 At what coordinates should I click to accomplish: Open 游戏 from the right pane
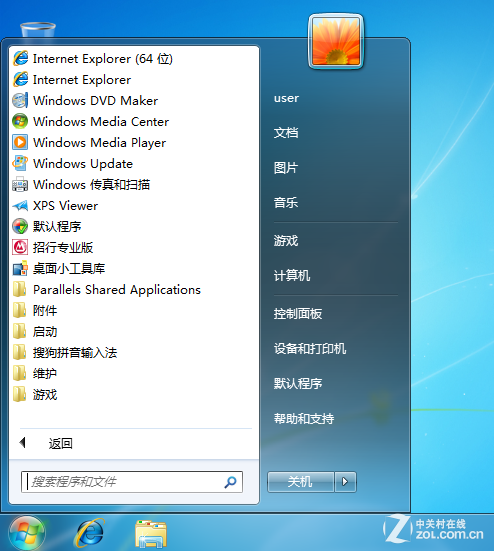[x=286, y=241]
